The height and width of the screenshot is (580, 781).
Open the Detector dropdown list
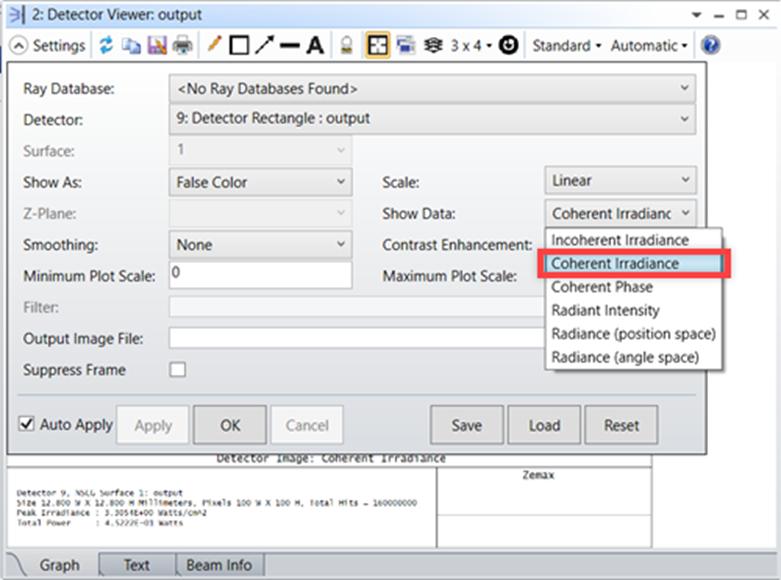coord(432,119)
